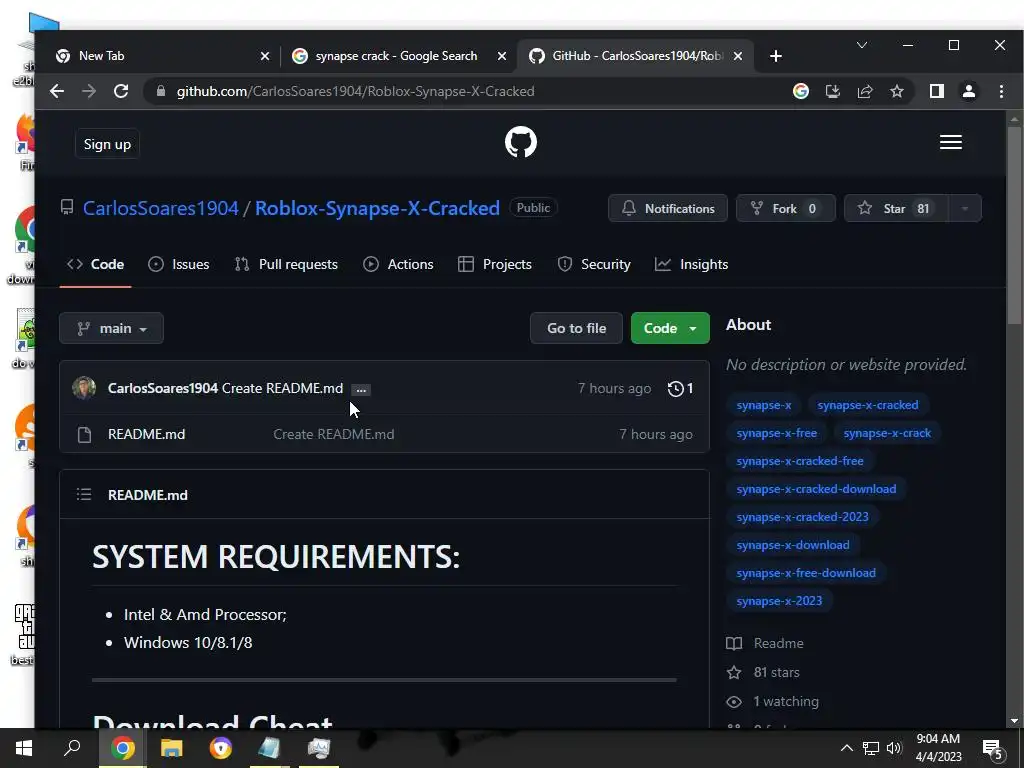Click the synapse-x topic tag
The height and width of the screenshot is (768, 1024).
pyautogui.click(x=763, y=405)
